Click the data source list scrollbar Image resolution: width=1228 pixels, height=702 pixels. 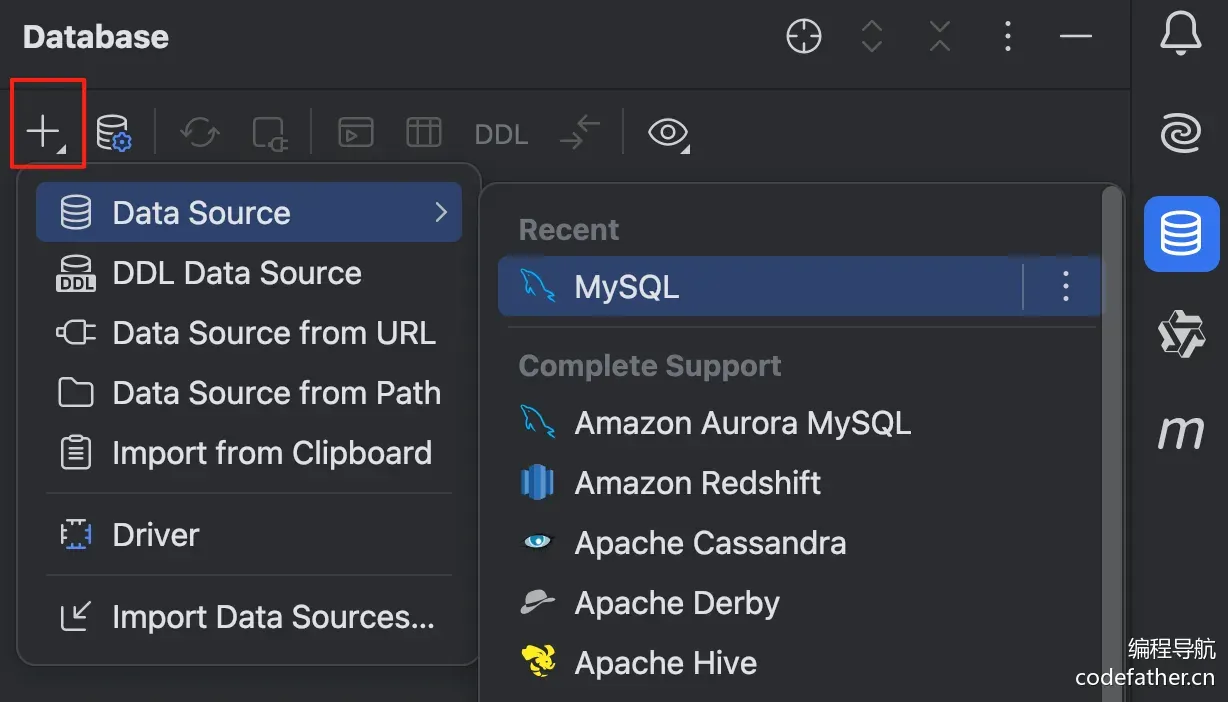(x=1110, y=445)
